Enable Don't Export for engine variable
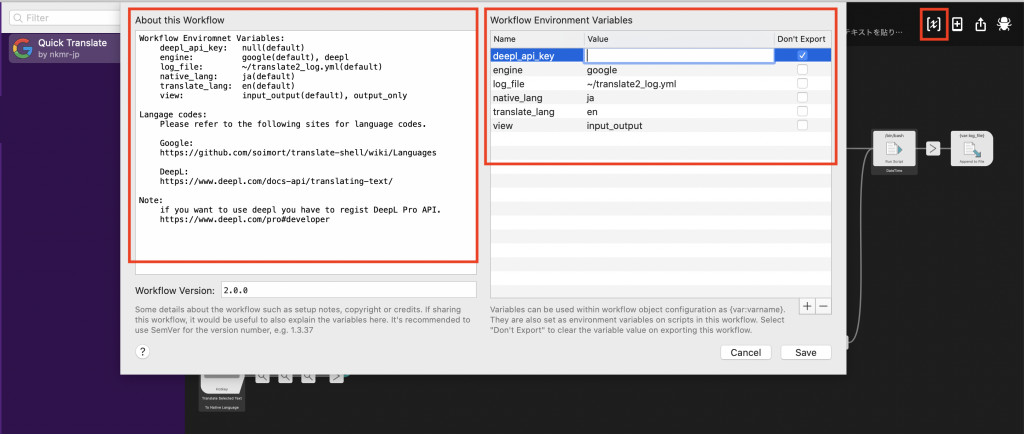 (x=802, y=70)
